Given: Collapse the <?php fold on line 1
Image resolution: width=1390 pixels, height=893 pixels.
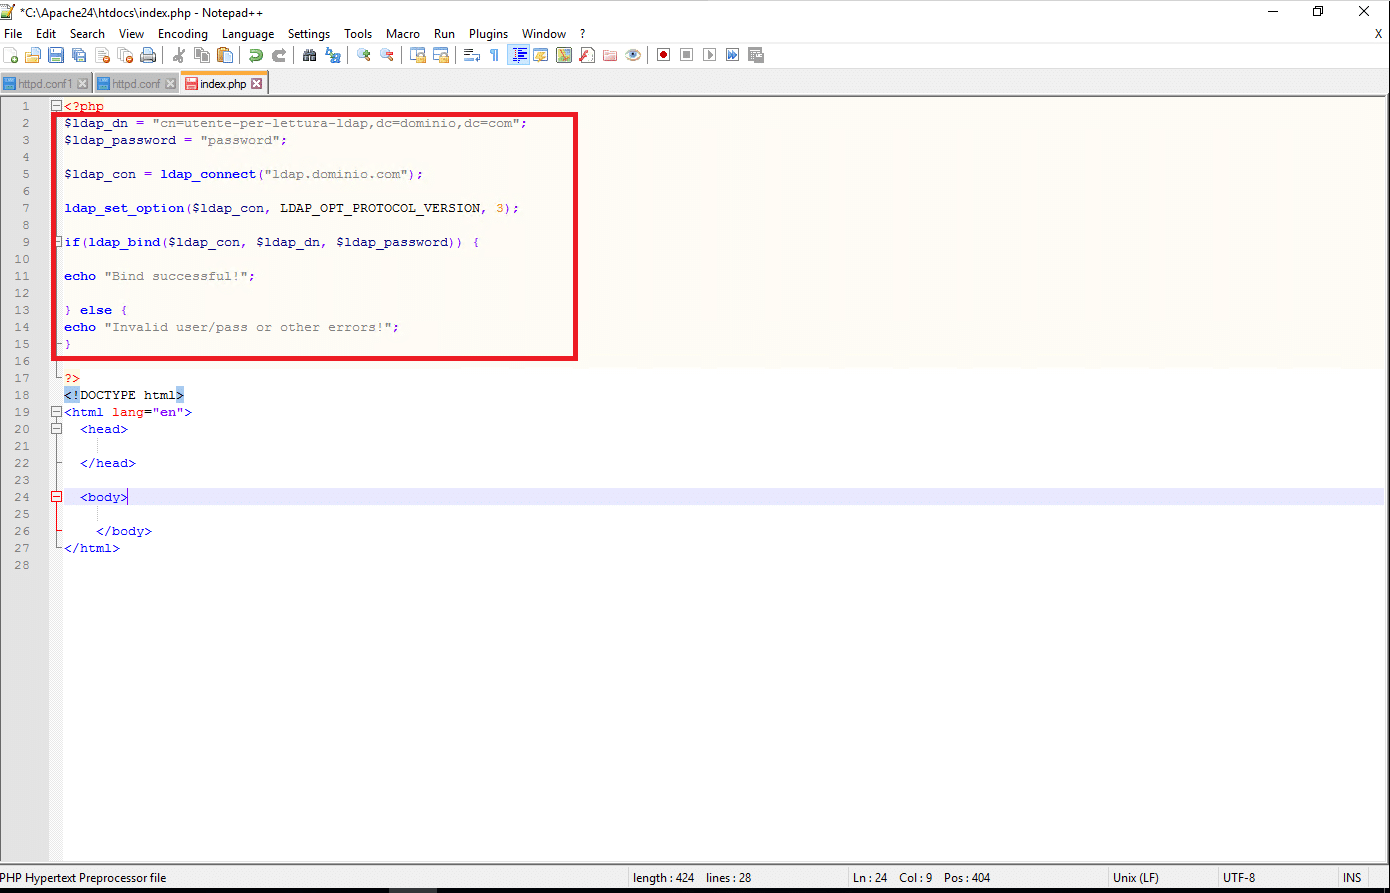Looking at the screenshot, I should 56,106.
